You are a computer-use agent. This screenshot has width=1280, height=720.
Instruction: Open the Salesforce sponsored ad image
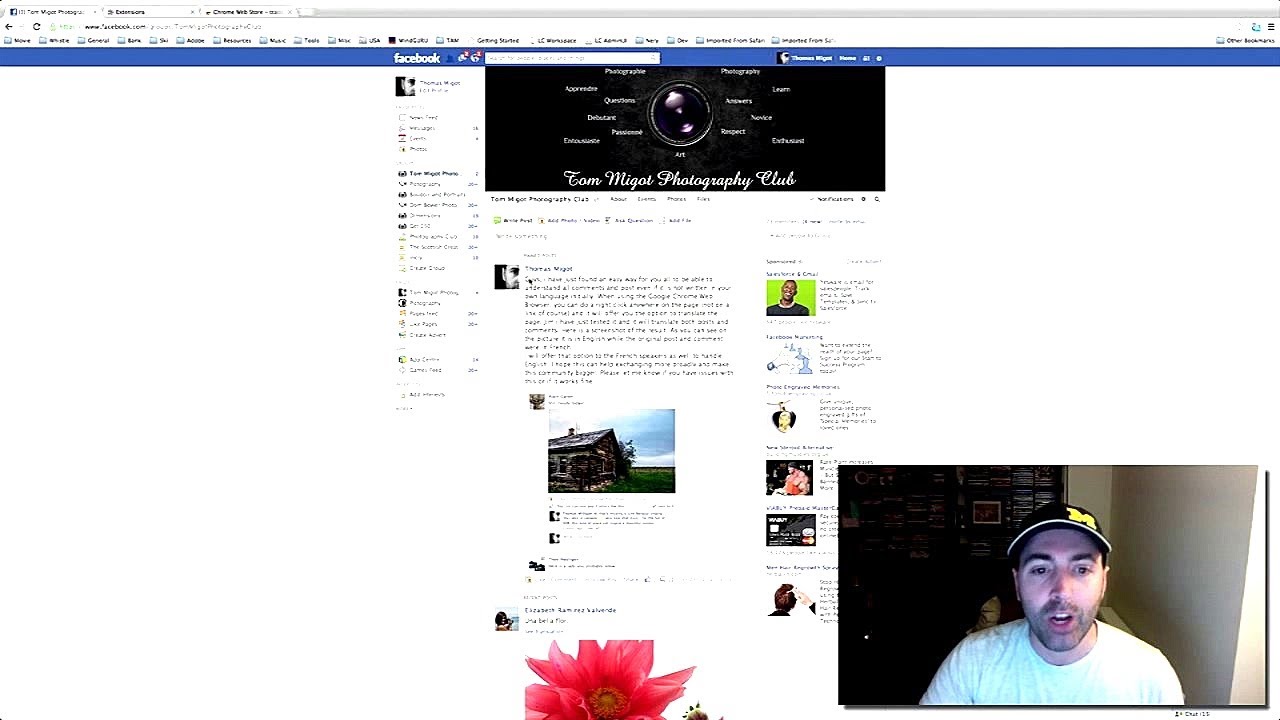pos(790,298)
